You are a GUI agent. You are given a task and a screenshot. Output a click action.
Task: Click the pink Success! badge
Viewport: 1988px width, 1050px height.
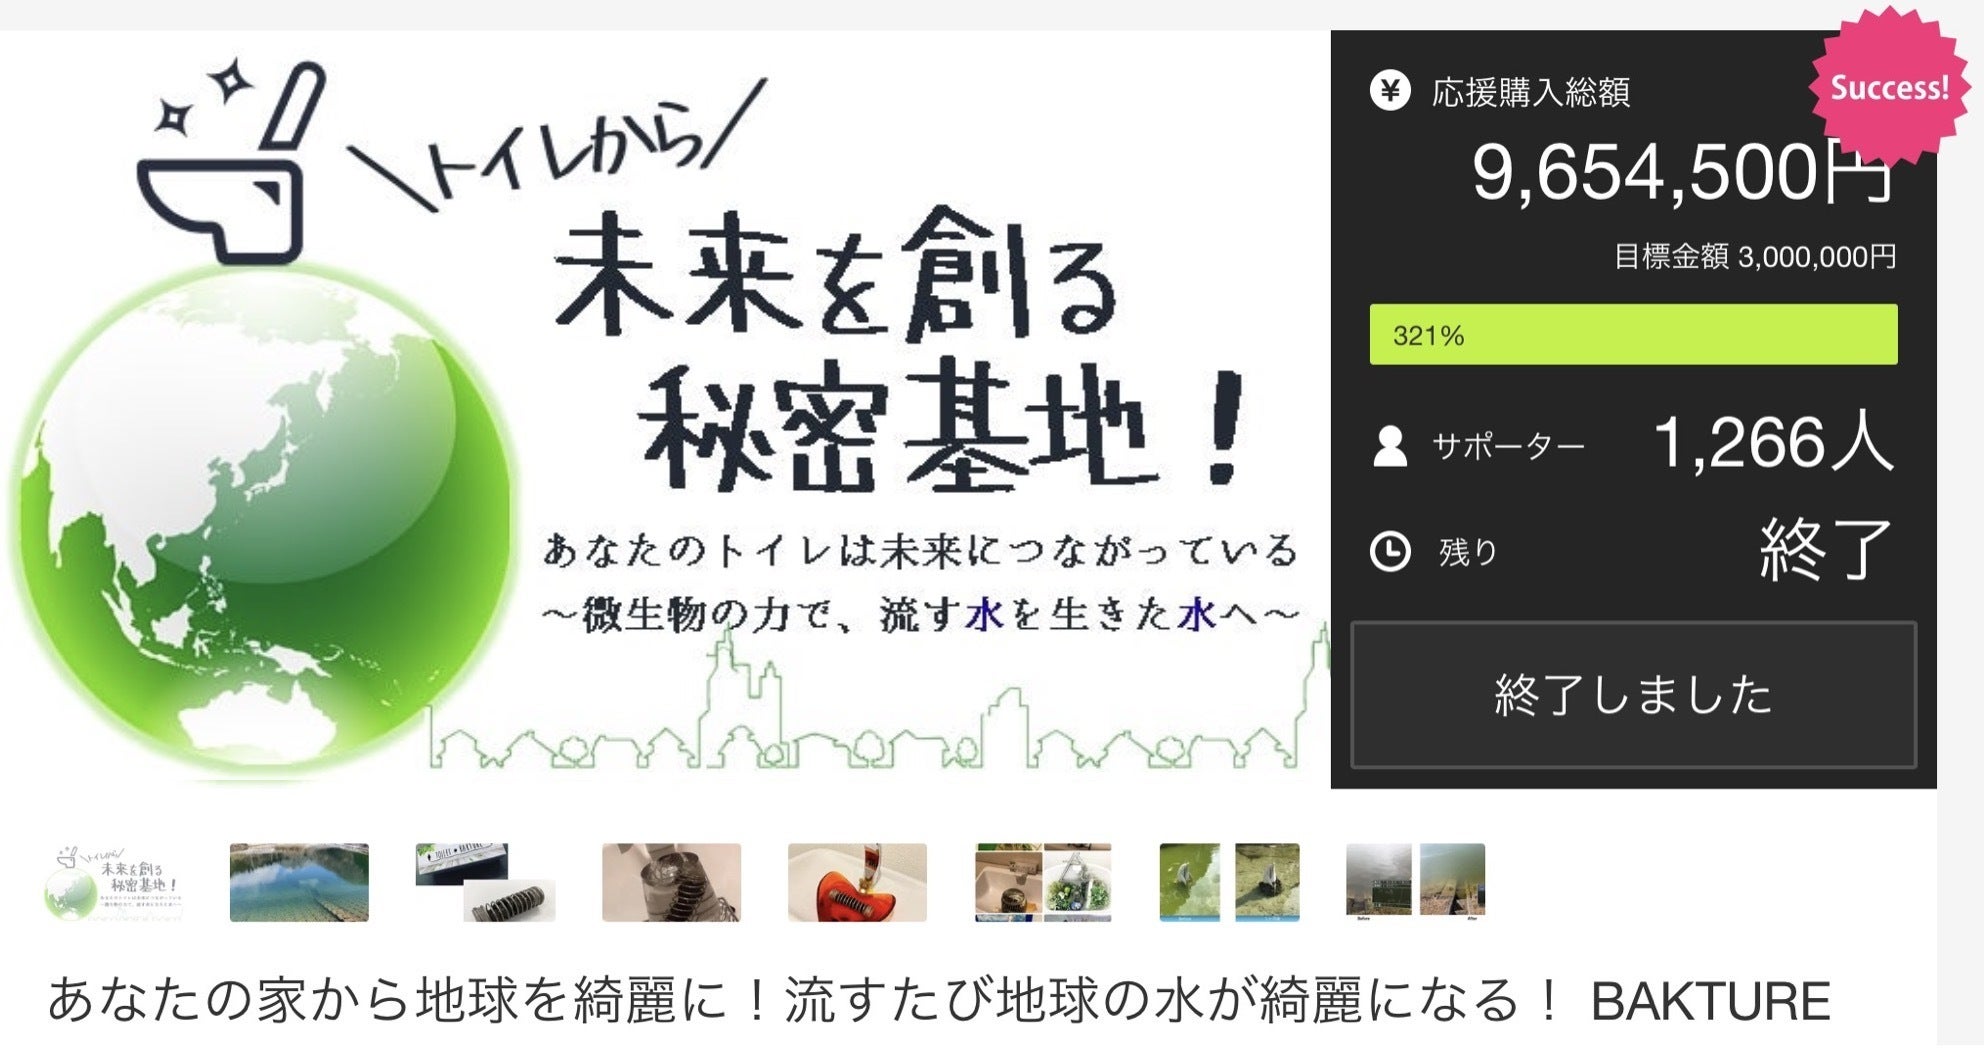click(x=1889, y=87)
